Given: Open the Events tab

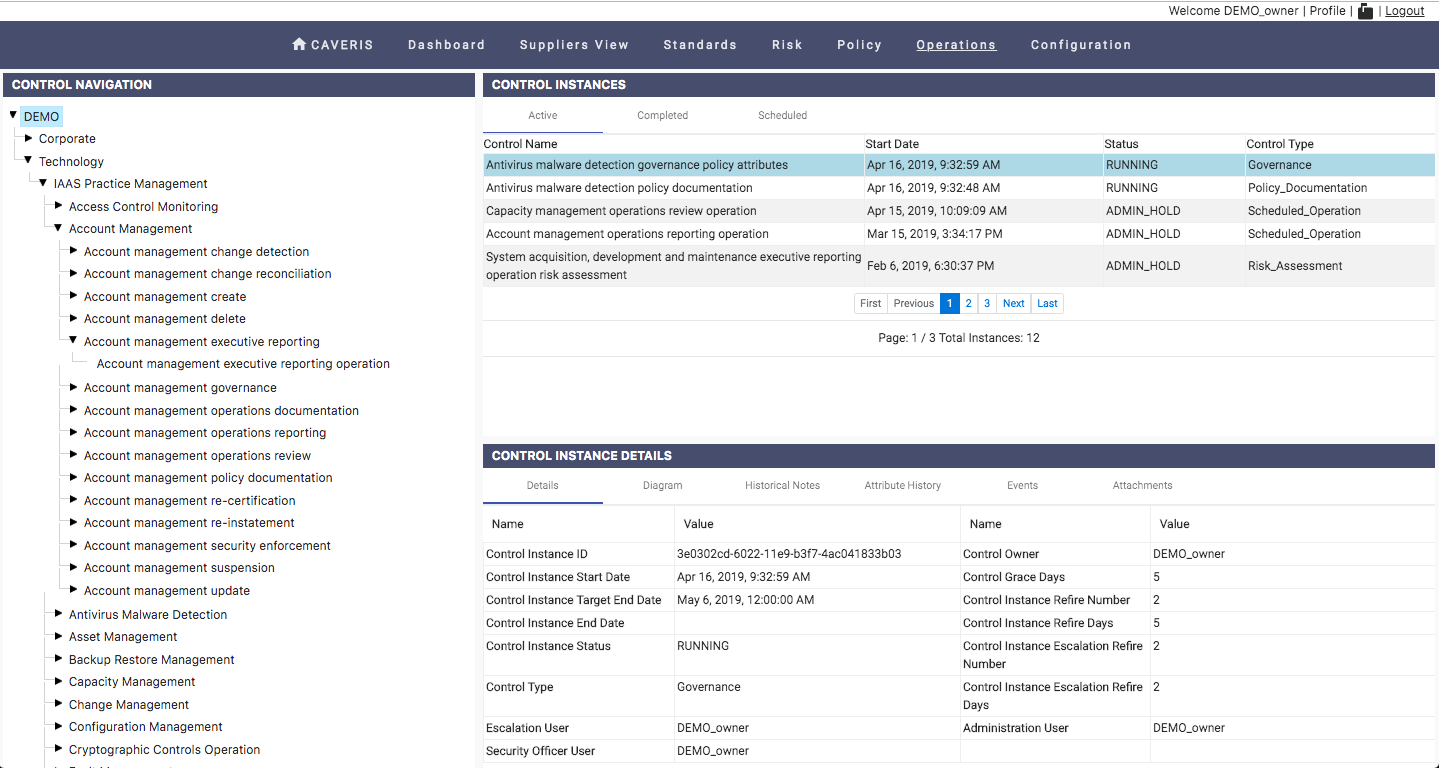Looking at the screenshot, I should (1022, 485).
